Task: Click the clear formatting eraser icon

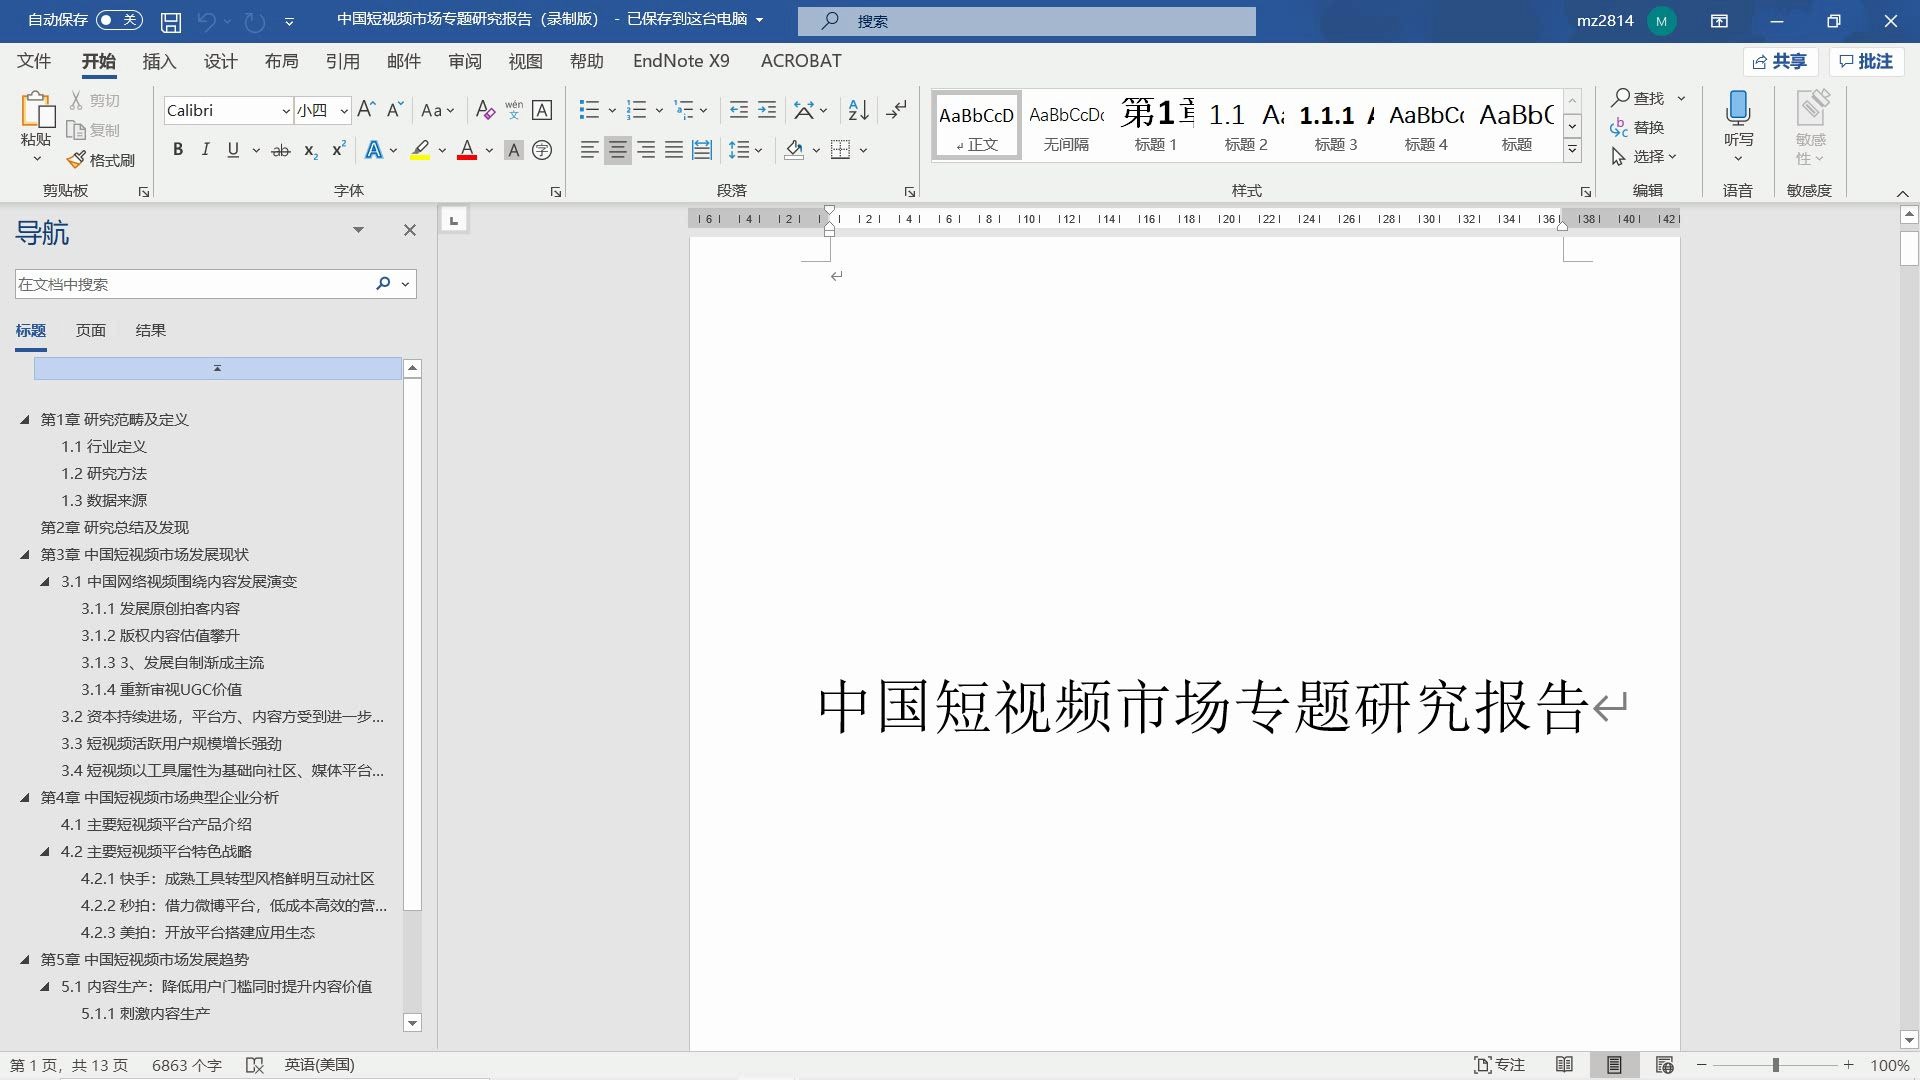Action: click(485, 110)
